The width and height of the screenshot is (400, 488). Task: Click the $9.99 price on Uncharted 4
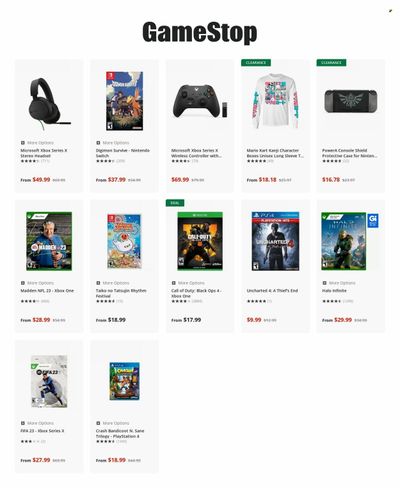(x=254, y=320)
